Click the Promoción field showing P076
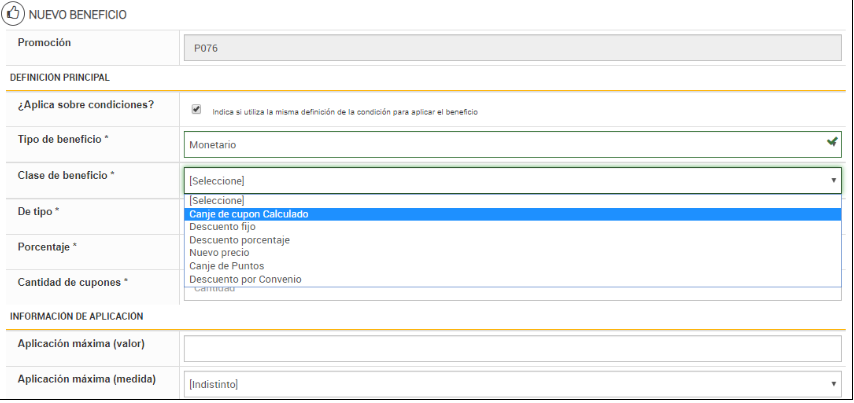 pos(512,48)
